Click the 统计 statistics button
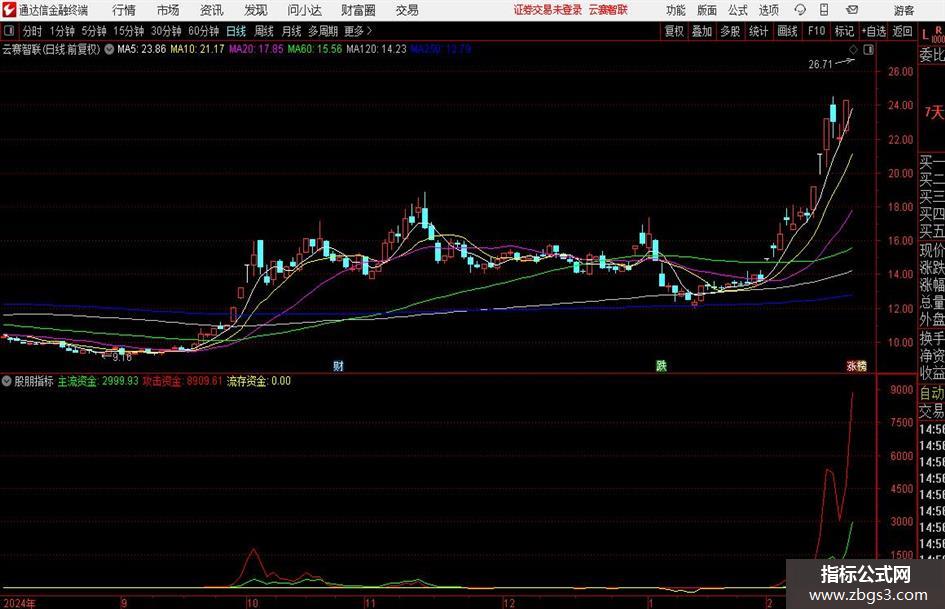The image size is (945, 609). [x=758, y=31]
